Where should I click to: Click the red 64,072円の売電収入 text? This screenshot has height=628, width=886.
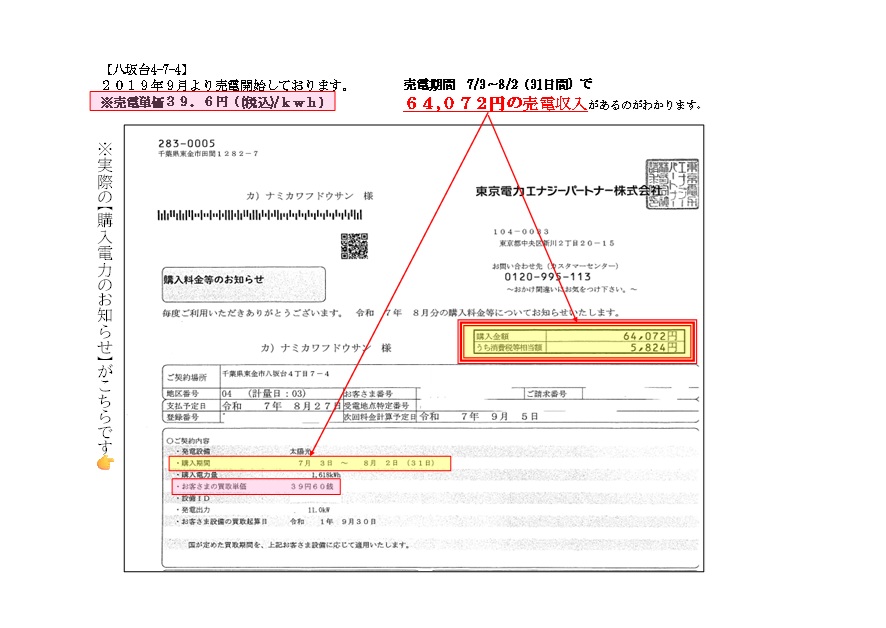[x=494, y=104]
